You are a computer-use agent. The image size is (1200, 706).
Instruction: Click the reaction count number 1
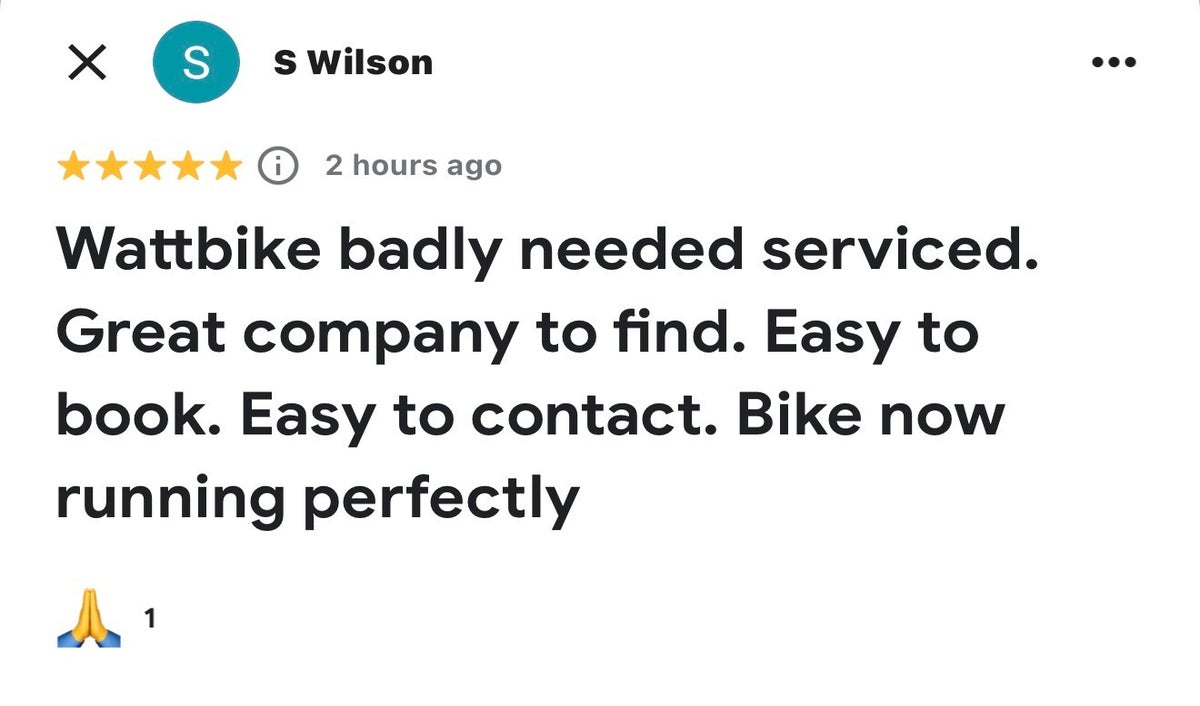[x=150, y=620]
